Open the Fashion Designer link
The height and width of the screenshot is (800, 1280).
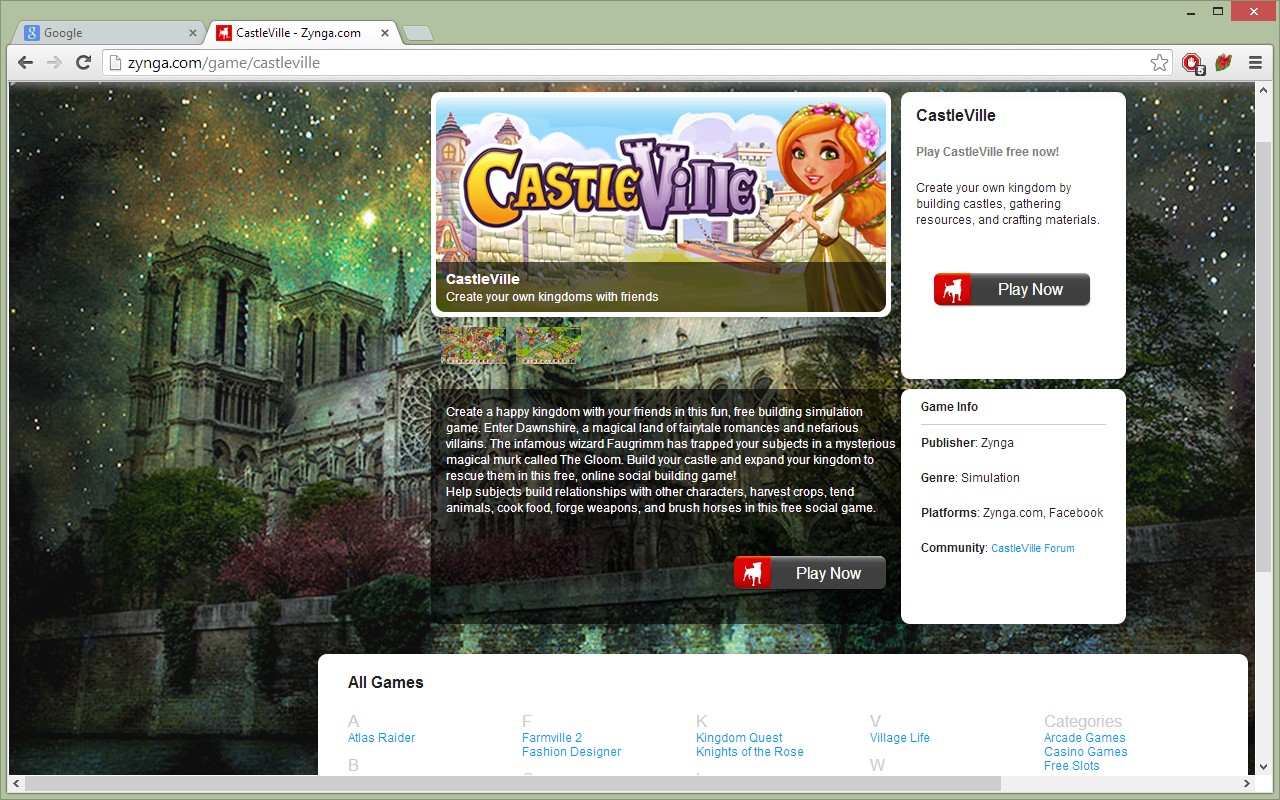[571, 752]
